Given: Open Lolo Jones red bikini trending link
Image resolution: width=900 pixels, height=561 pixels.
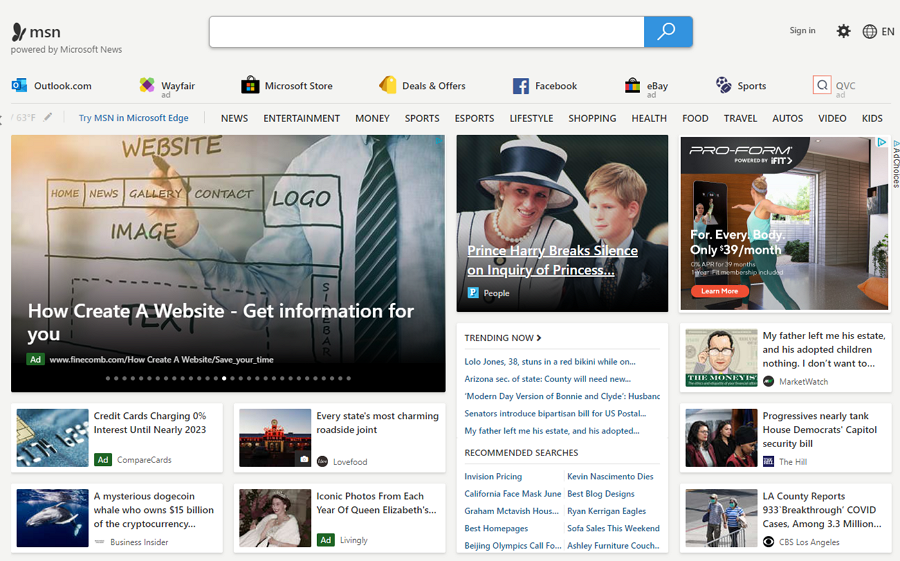Looking at the screenshot, I should coord(550,362).
